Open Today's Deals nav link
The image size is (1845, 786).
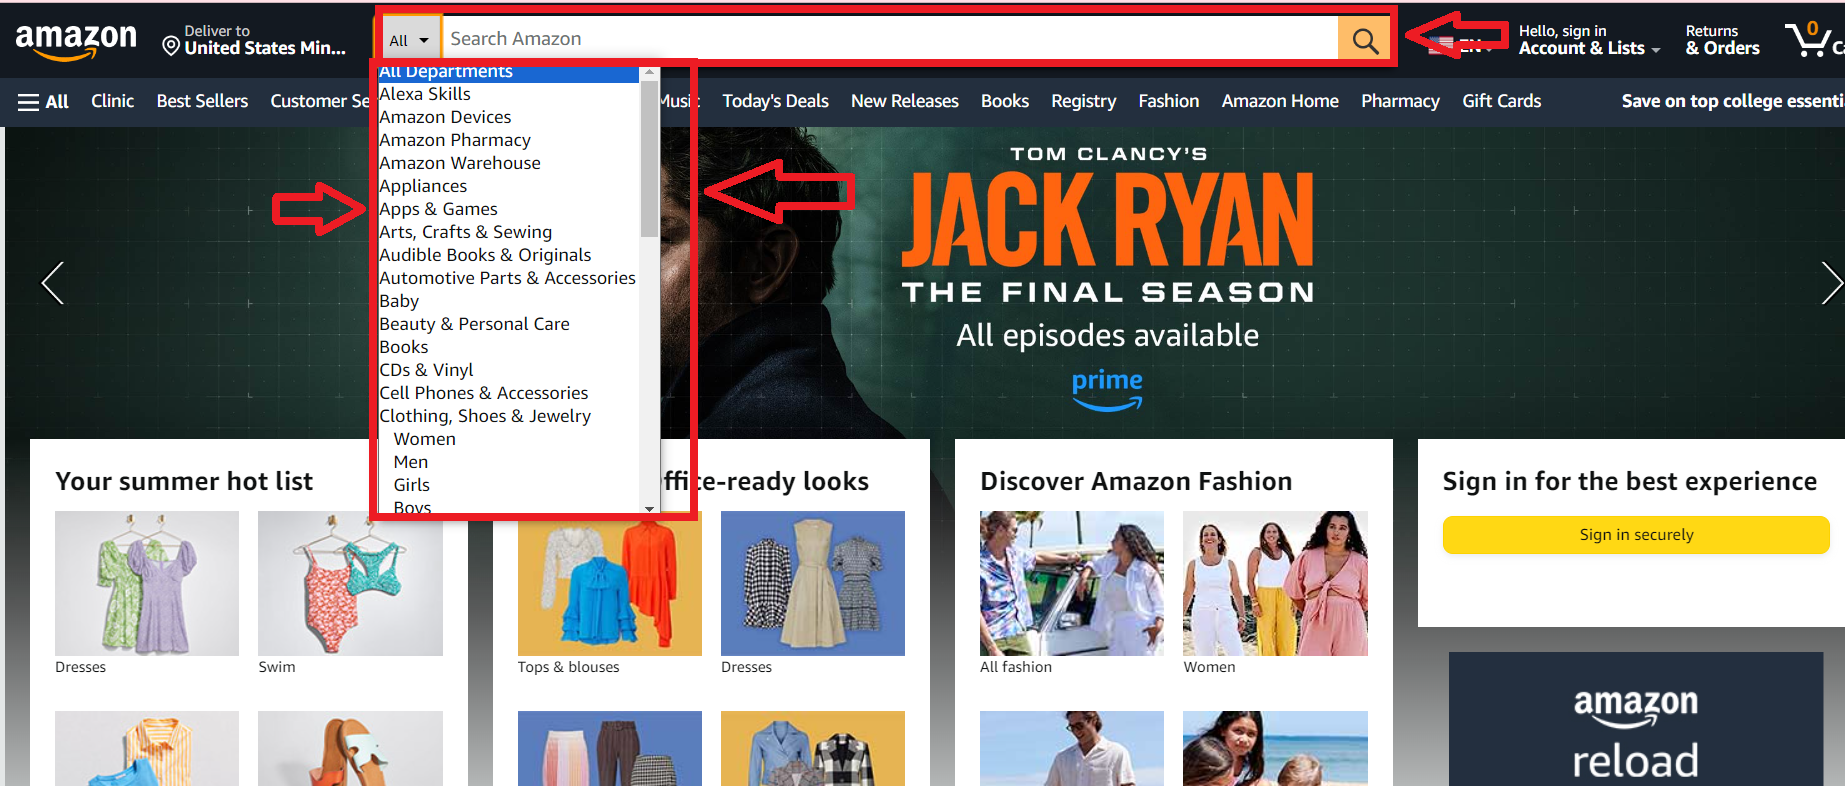[x=775, y=101]
